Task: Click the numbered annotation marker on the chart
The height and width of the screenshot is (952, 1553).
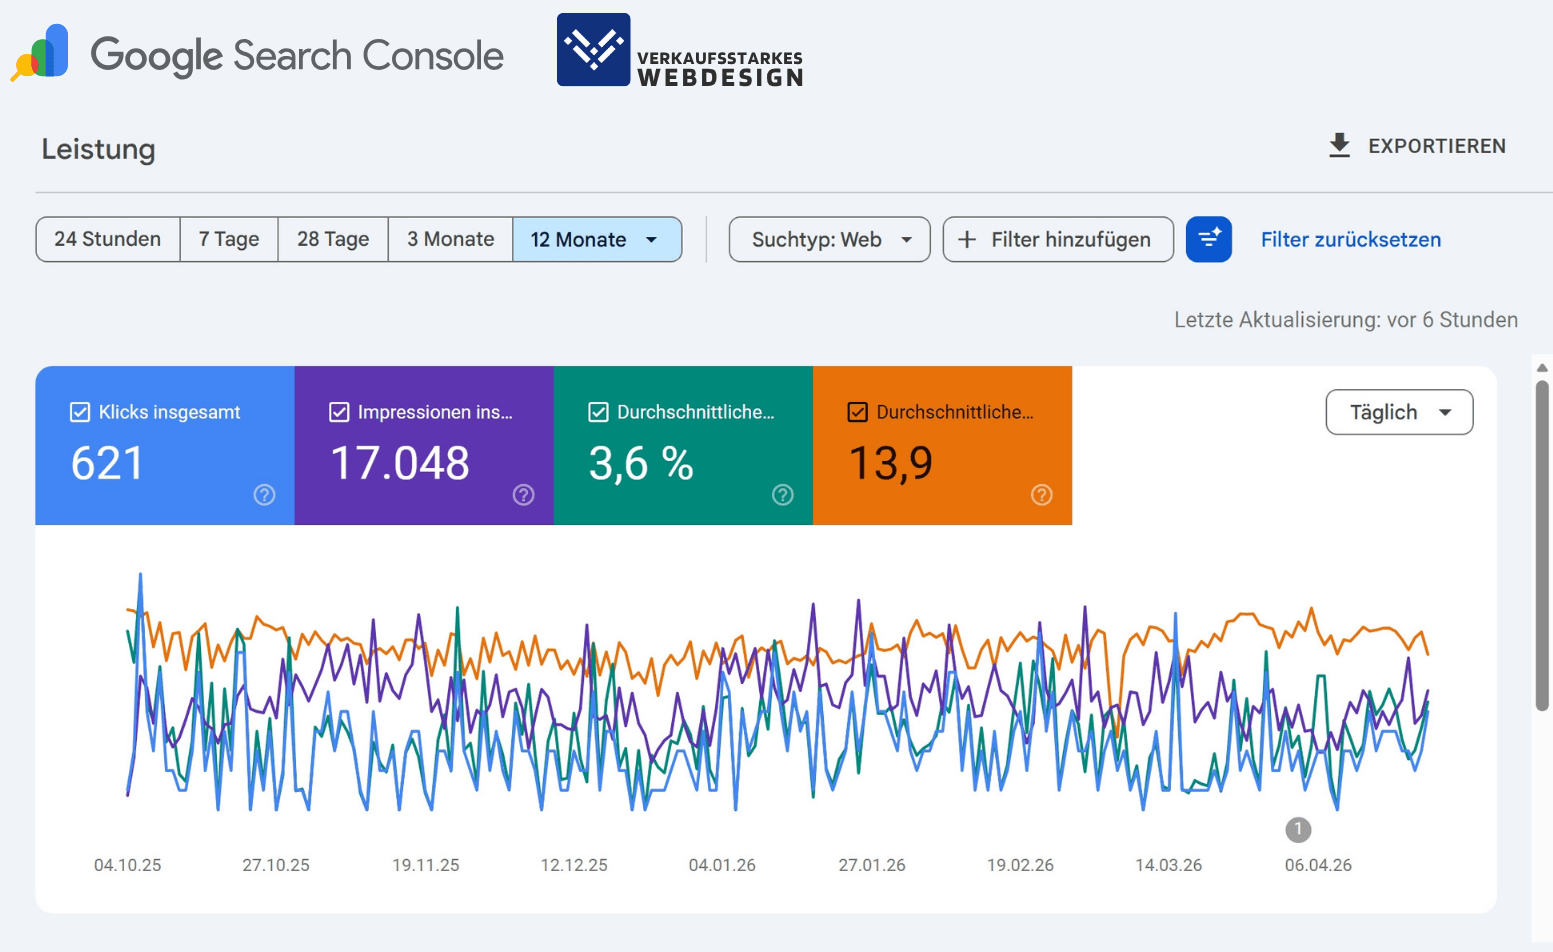Action: pos(1298,829)
